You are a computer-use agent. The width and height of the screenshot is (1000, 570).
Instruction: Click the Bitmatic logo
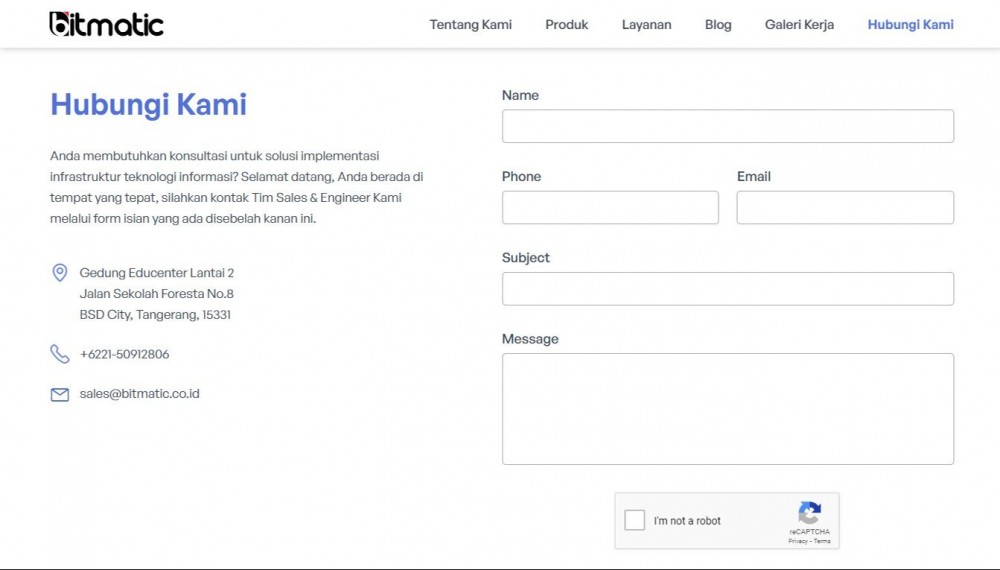coord(107,24)
